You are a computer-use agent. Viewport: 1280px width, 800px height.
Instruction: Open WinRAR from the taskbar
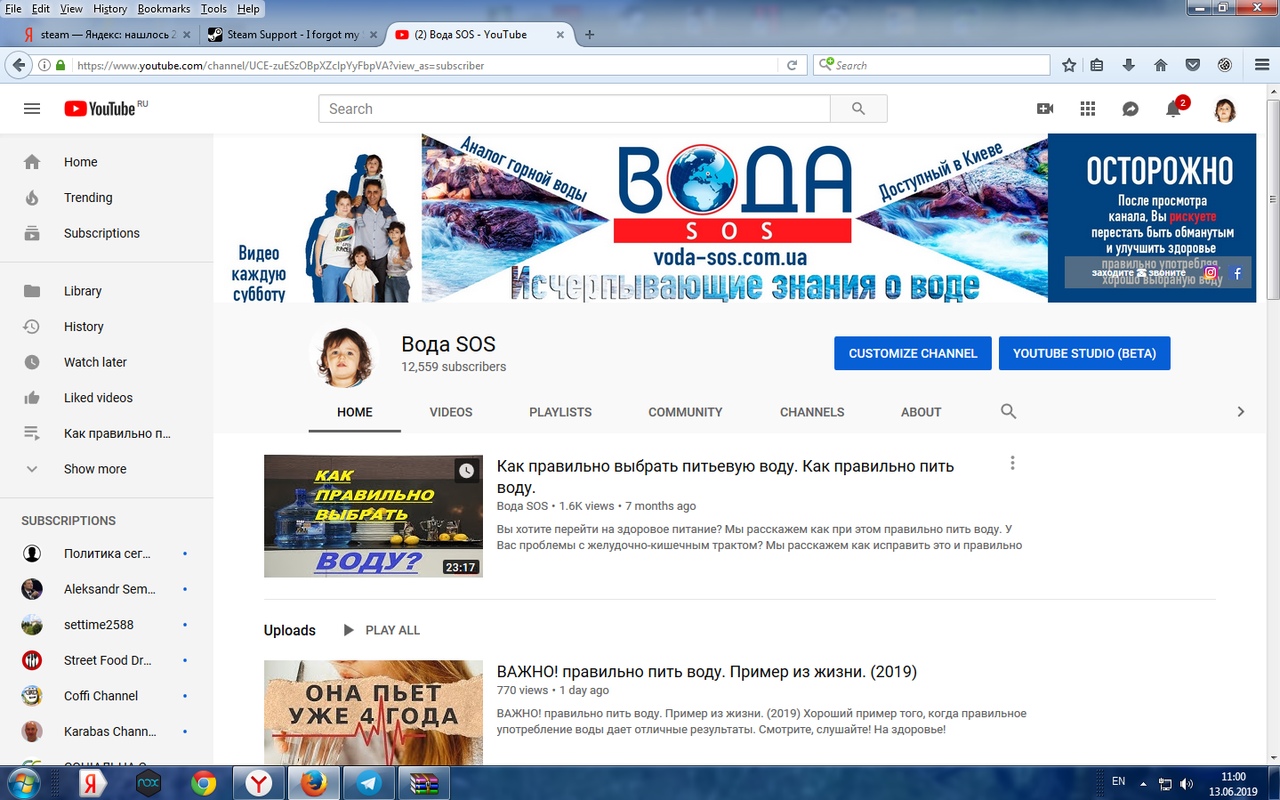coord(423,783)
